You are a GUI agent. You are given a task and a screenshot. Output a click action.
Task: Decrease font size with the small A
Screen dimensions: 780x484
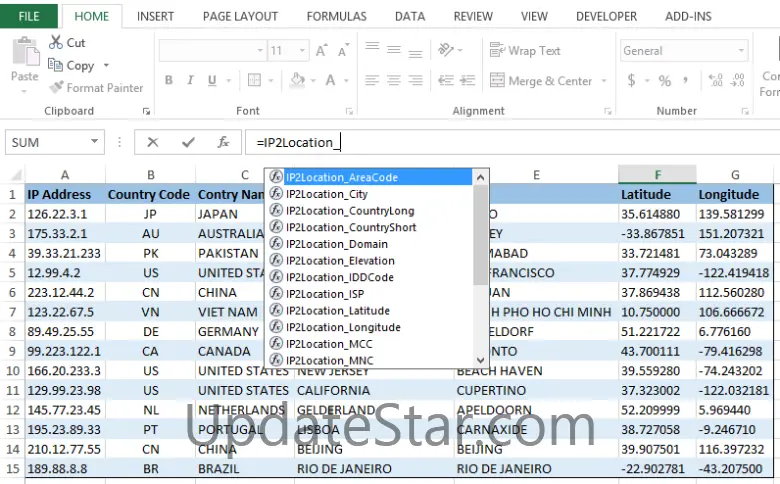(x=343, y=50)
